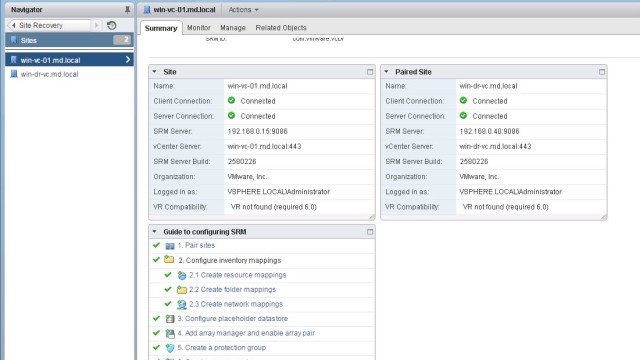The image size is (640, 360).
Task: Select Paired Site Logged in as value
Action: click(x=511, y=192)
